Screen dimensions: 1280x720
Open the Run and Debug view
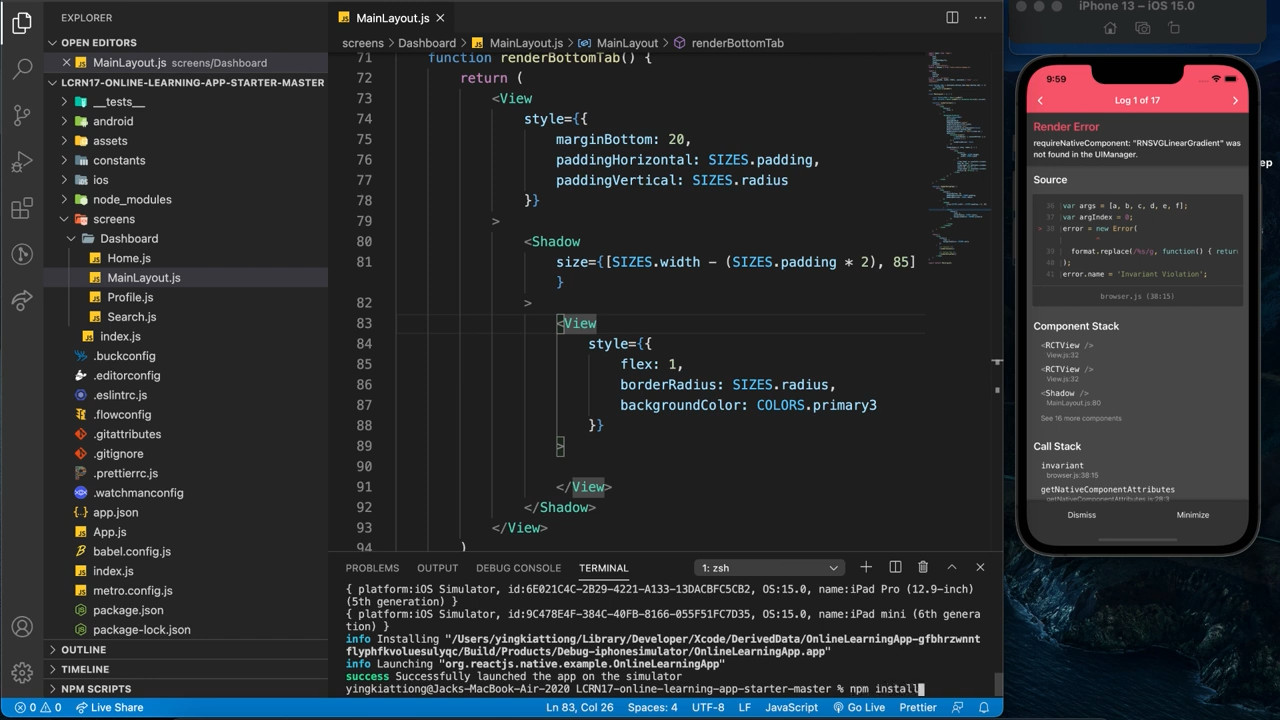22,162
